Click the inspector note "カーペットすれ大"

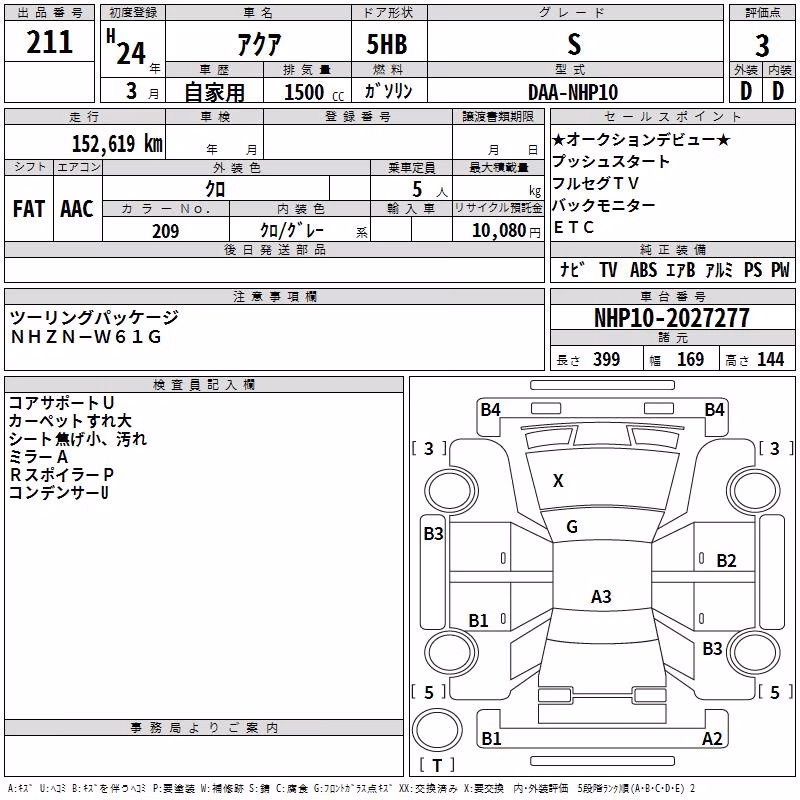coord(70,420)
